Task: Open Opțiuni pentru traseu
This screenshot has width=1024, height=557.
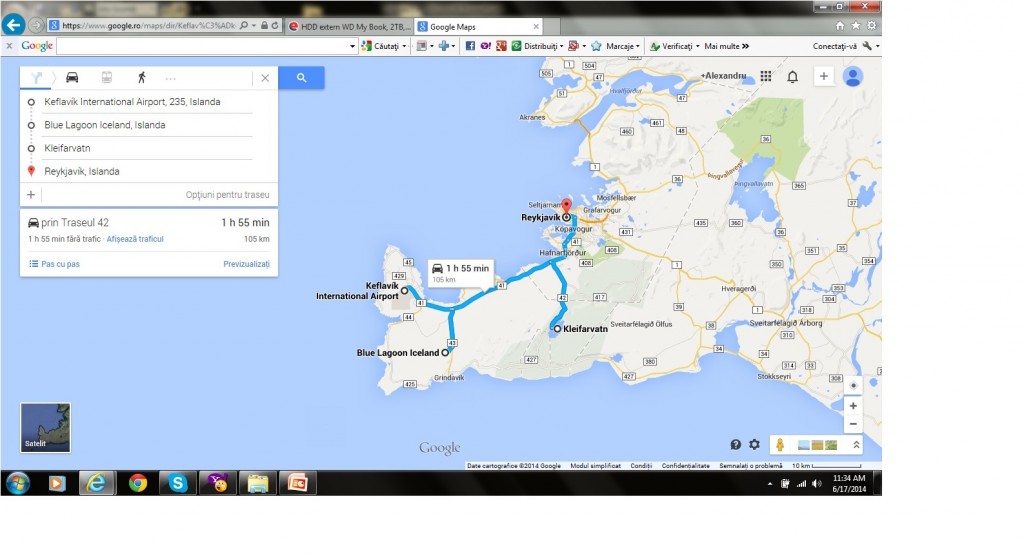Action: [x=227, y=195]
